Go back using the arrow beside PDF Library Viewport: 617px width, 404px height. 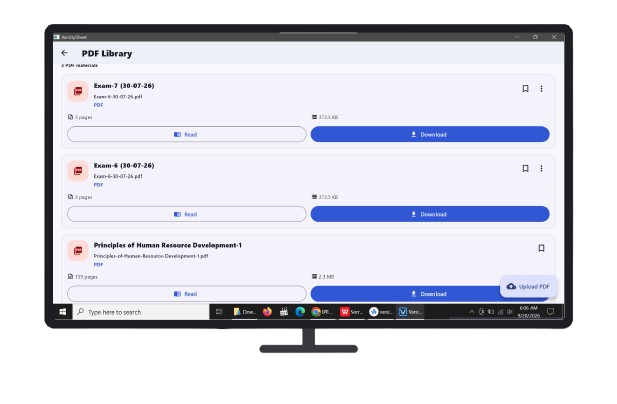click(65, 53)
